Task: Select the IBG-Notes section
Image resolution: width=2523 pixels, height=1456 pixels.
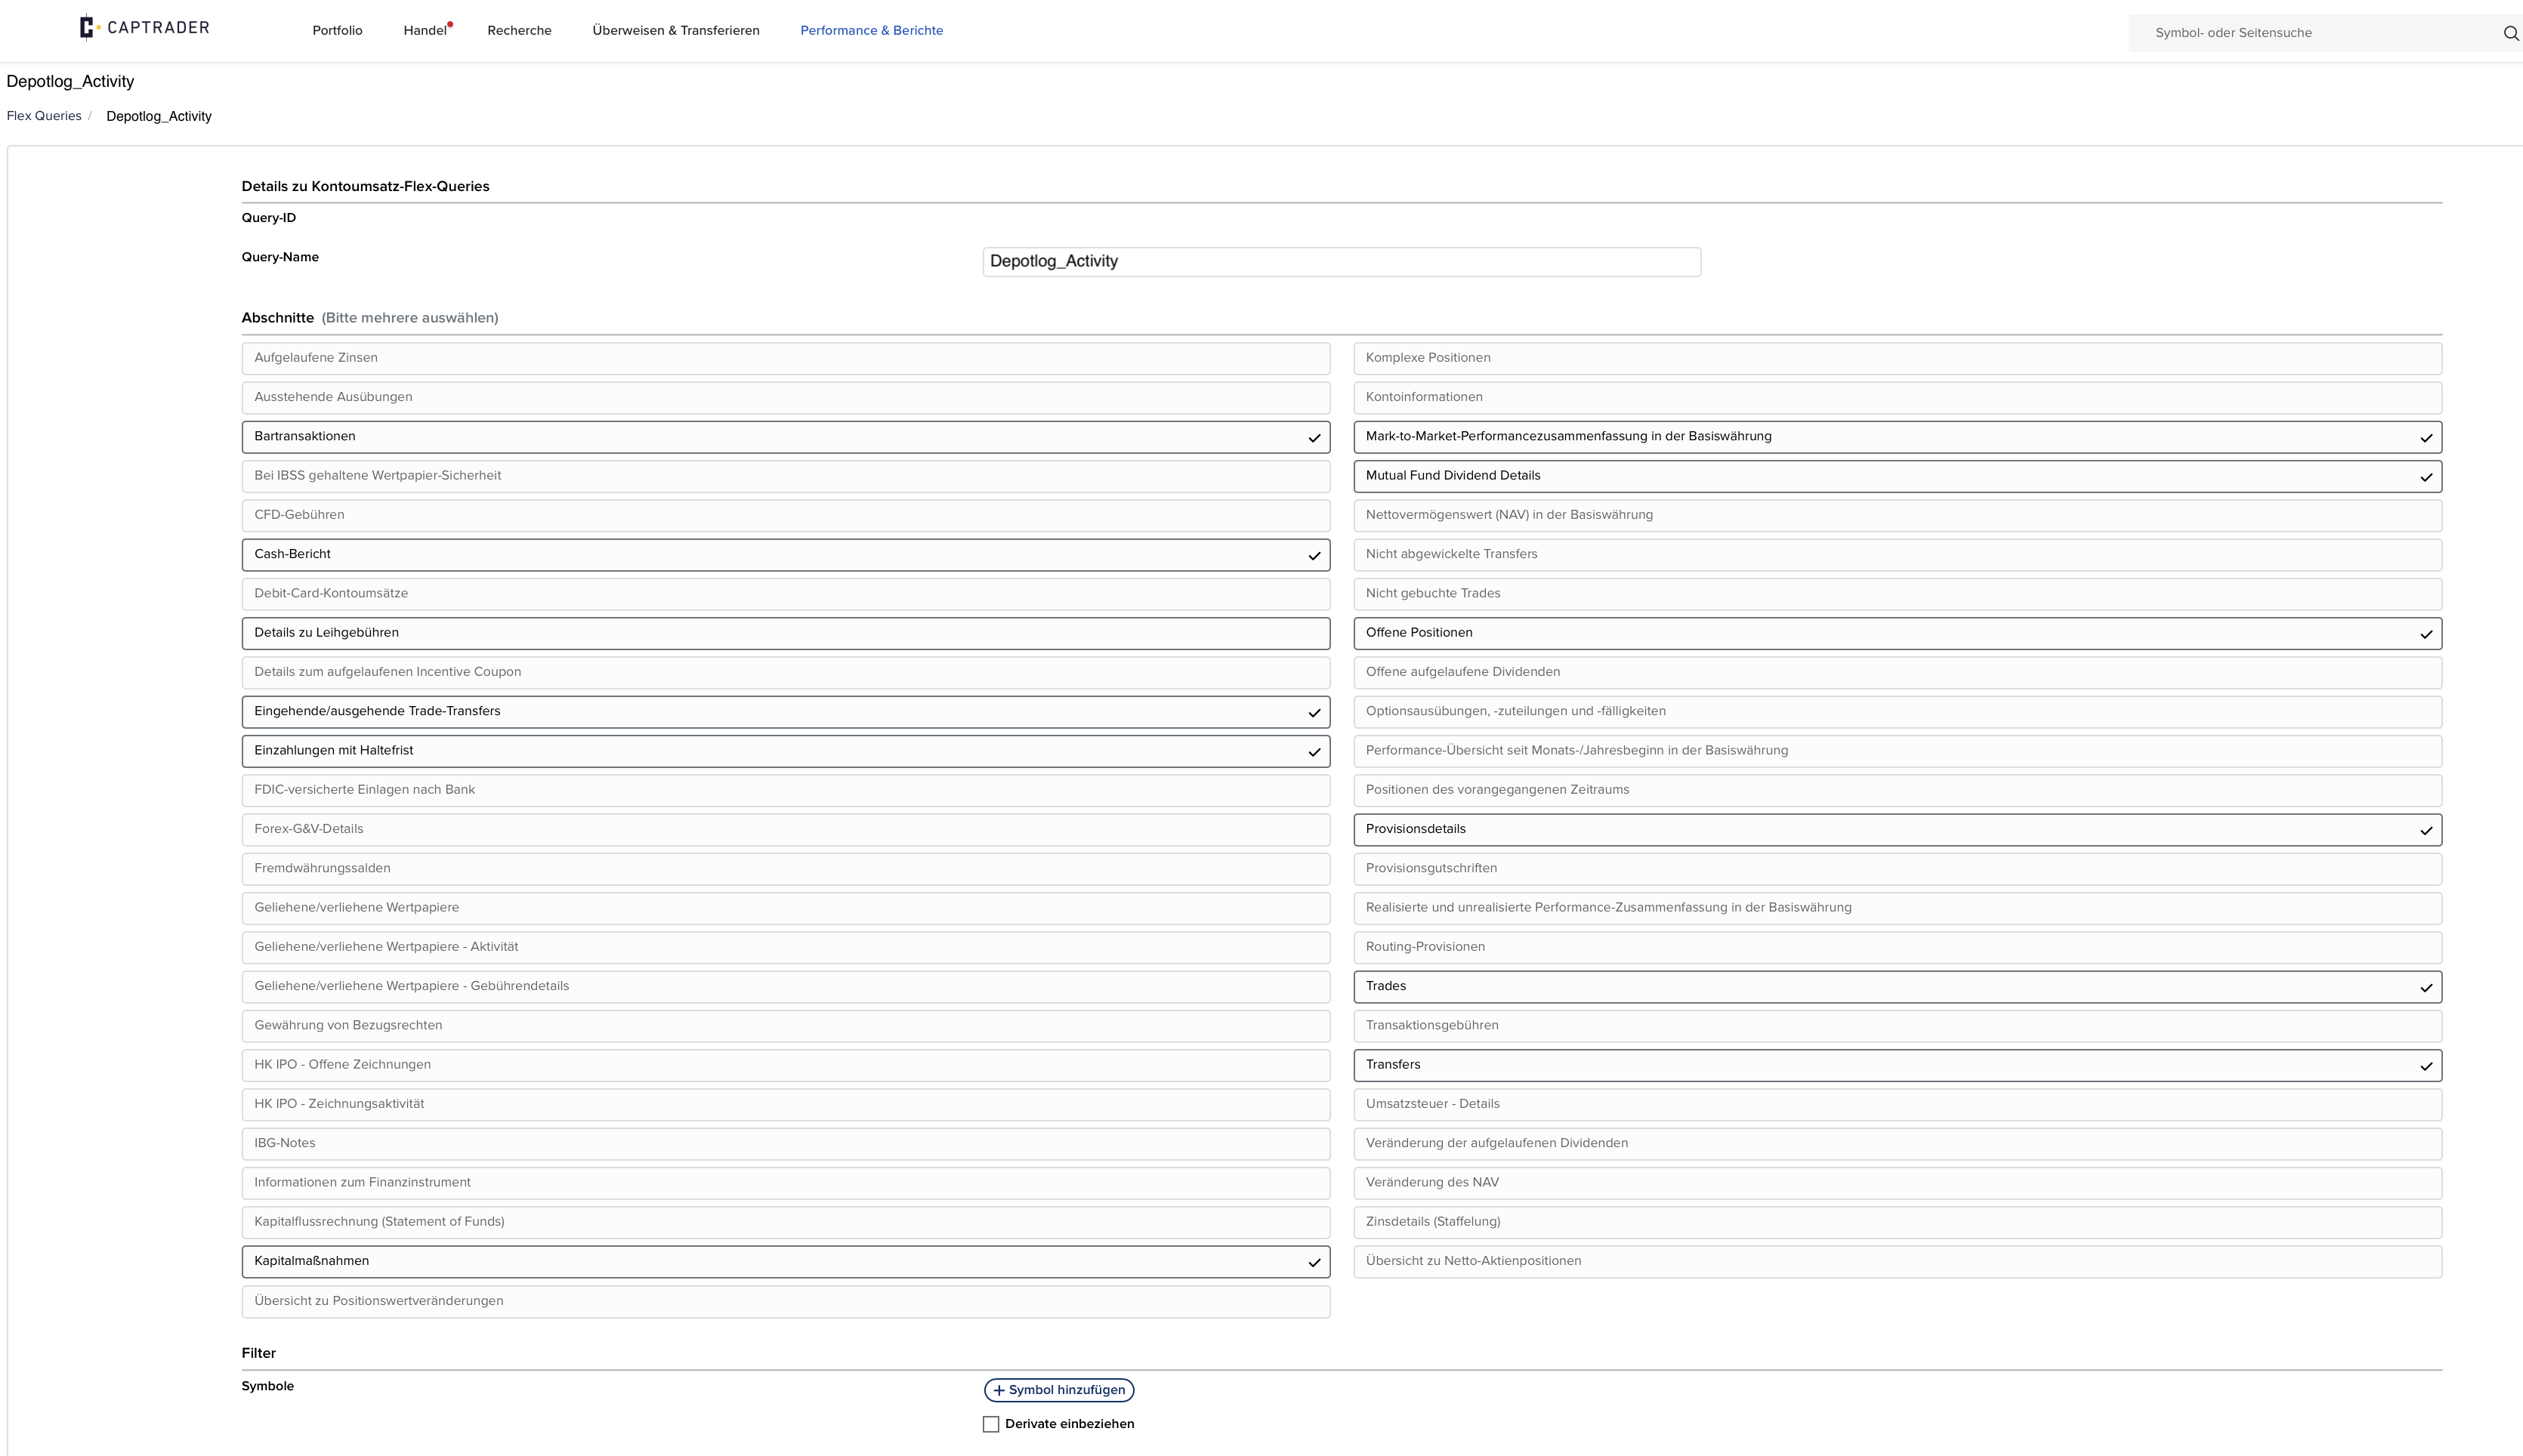Action: coord(785,1143)
